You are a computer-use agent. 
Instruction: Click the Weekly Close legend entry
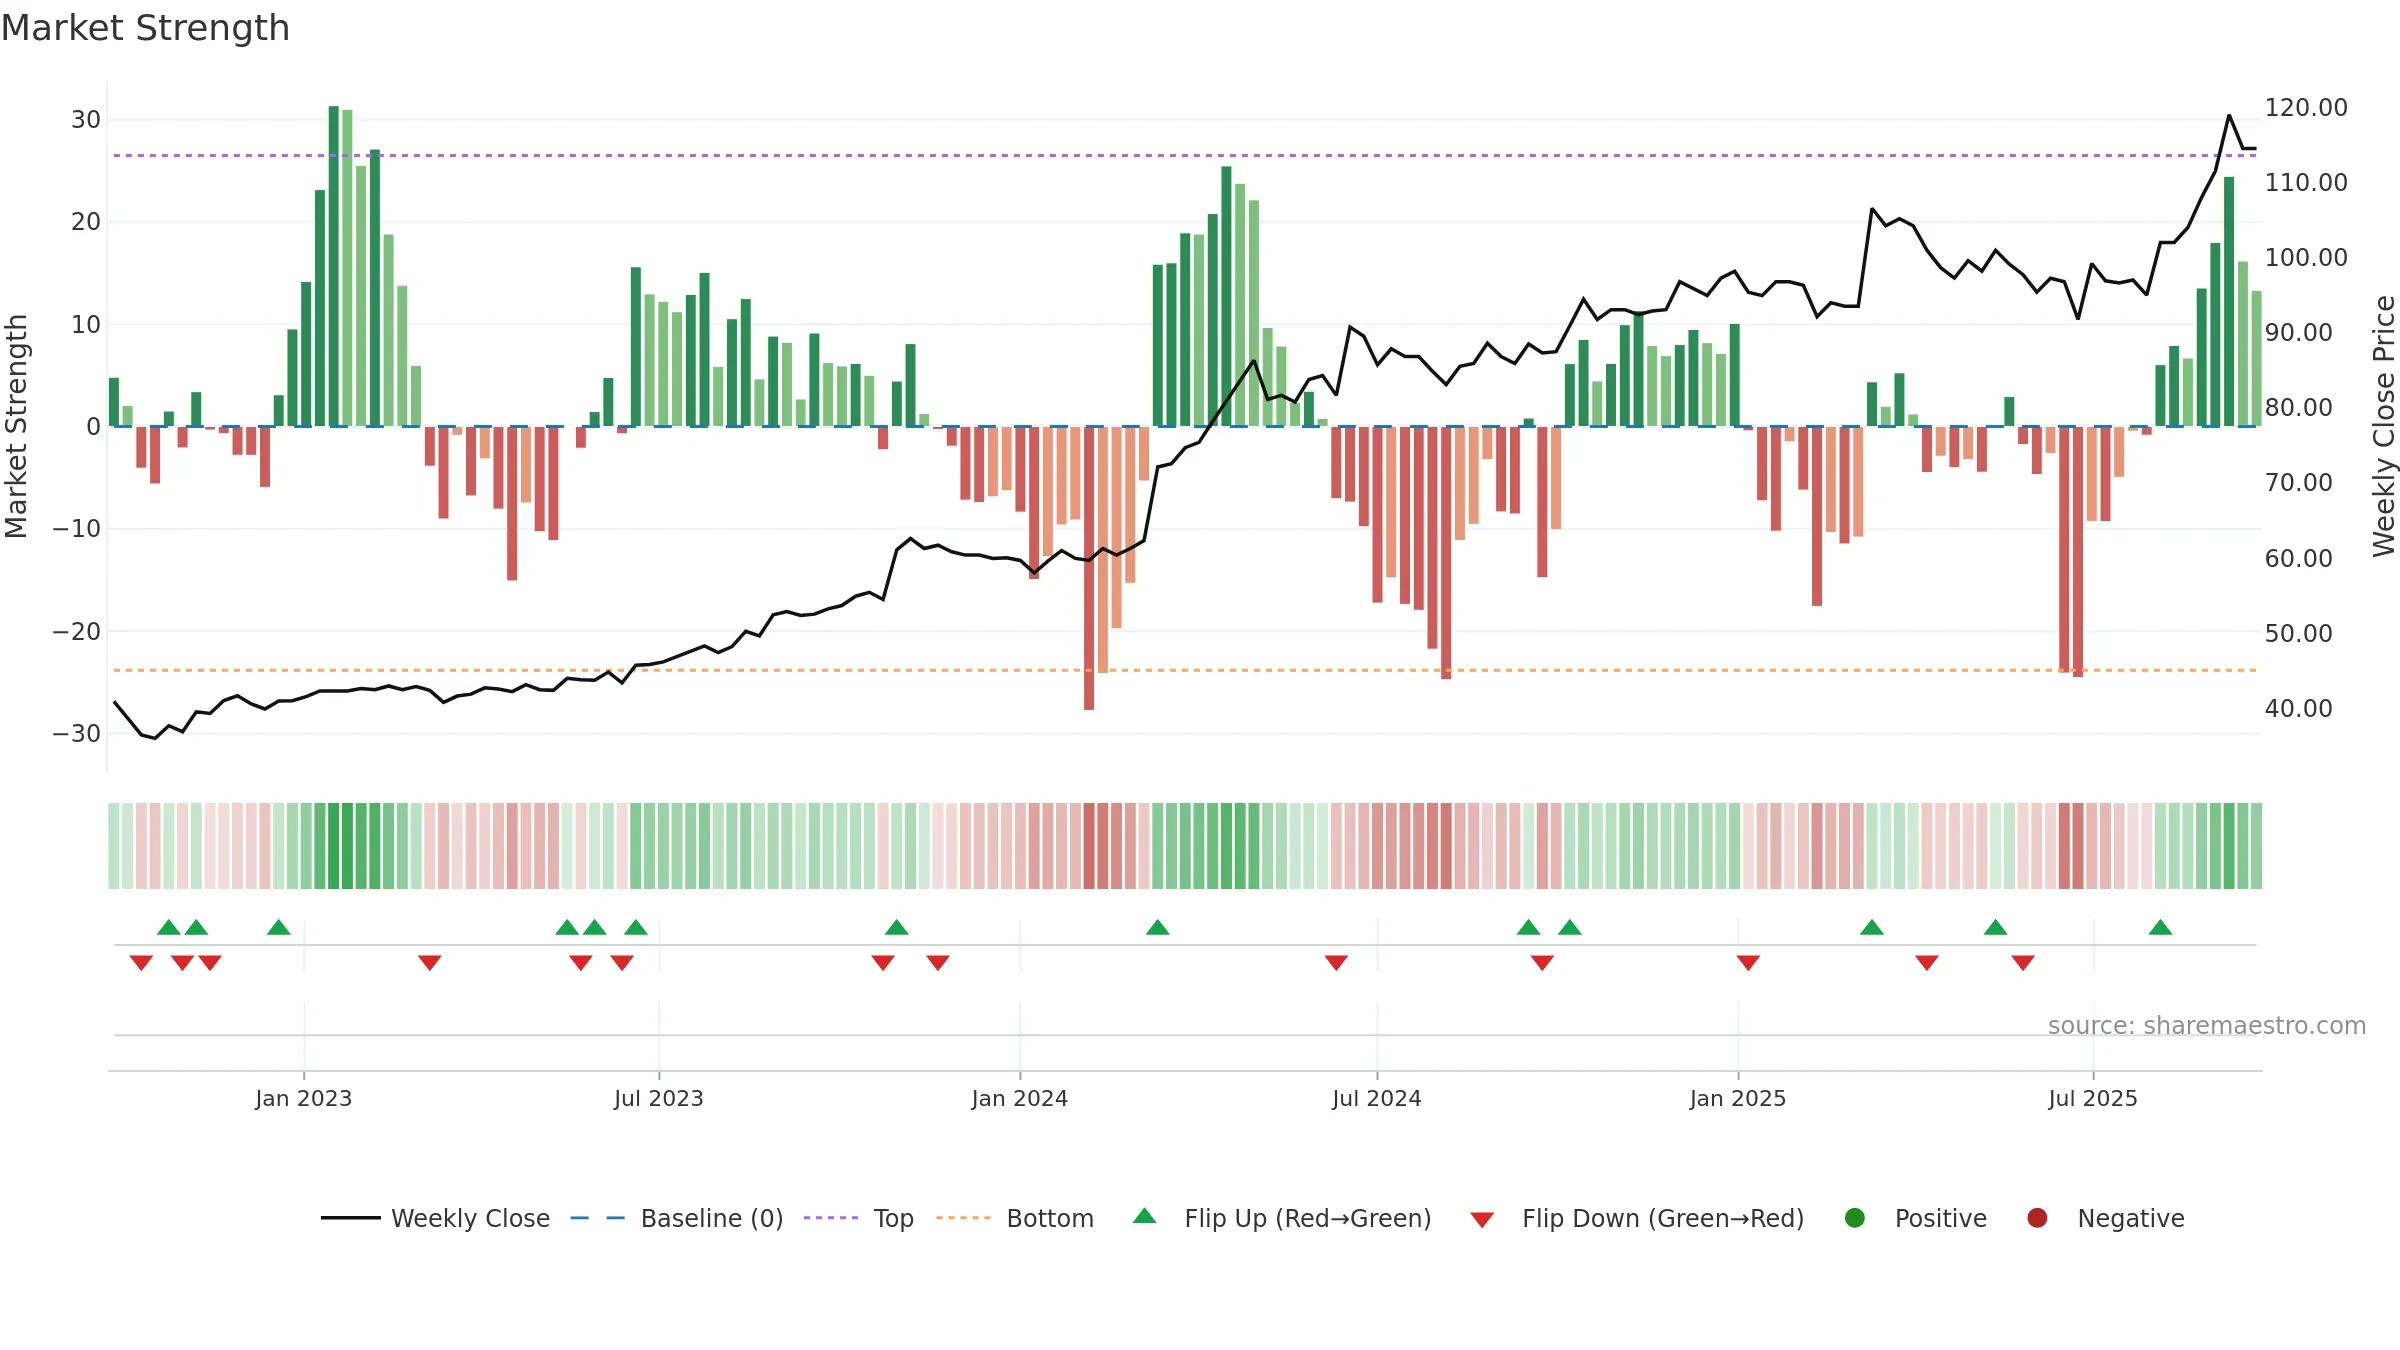(x=436, y=1218)
